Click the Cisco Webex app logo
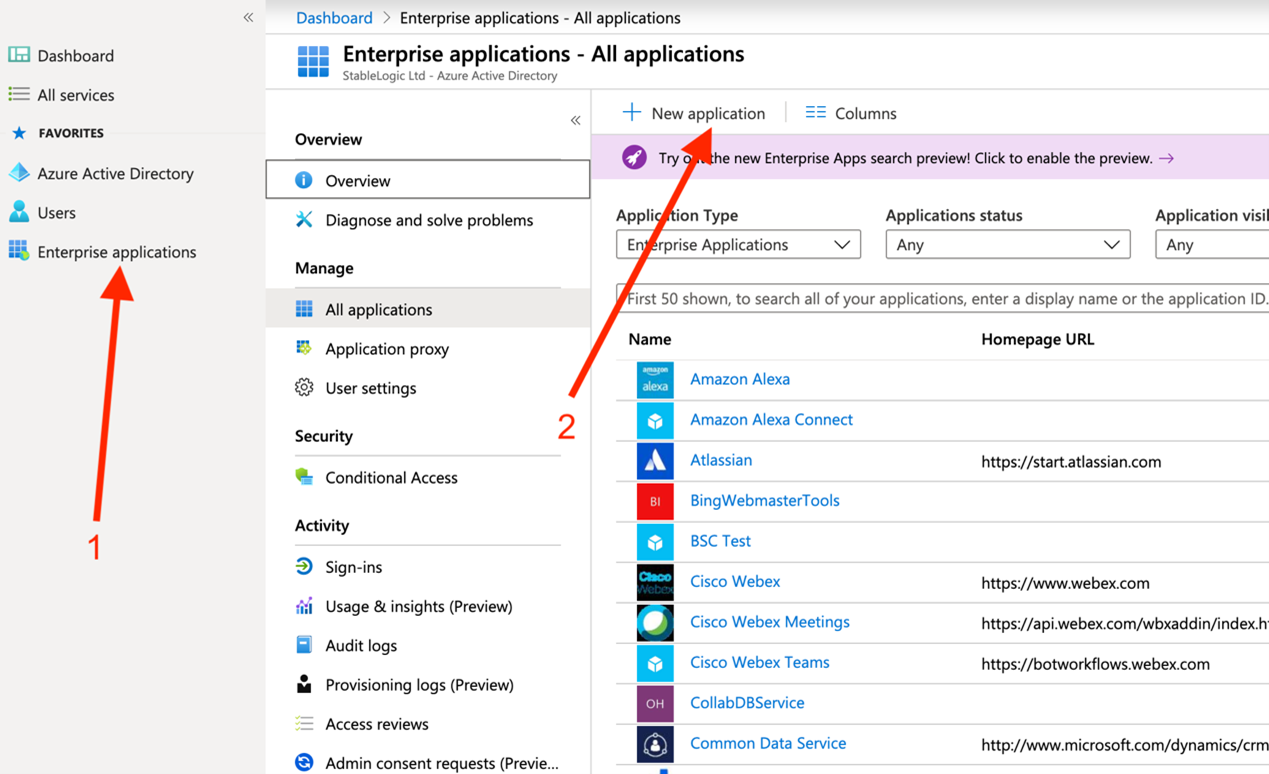Viewport: 1269px width, 774px height. 655,582
